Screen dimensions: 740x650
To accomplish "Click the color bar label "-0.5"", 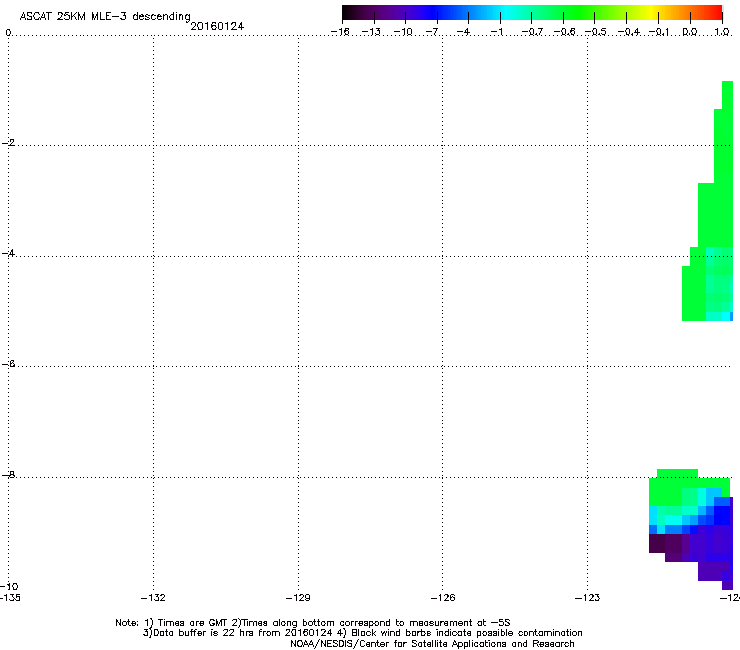I will click(x=596, y=32).
